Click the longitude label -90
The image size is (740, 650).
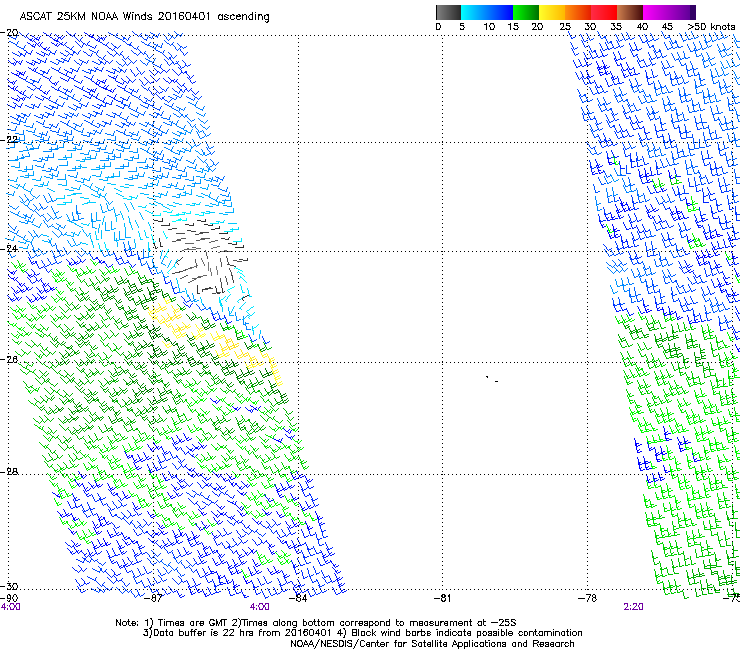click(x=9, y=598)
